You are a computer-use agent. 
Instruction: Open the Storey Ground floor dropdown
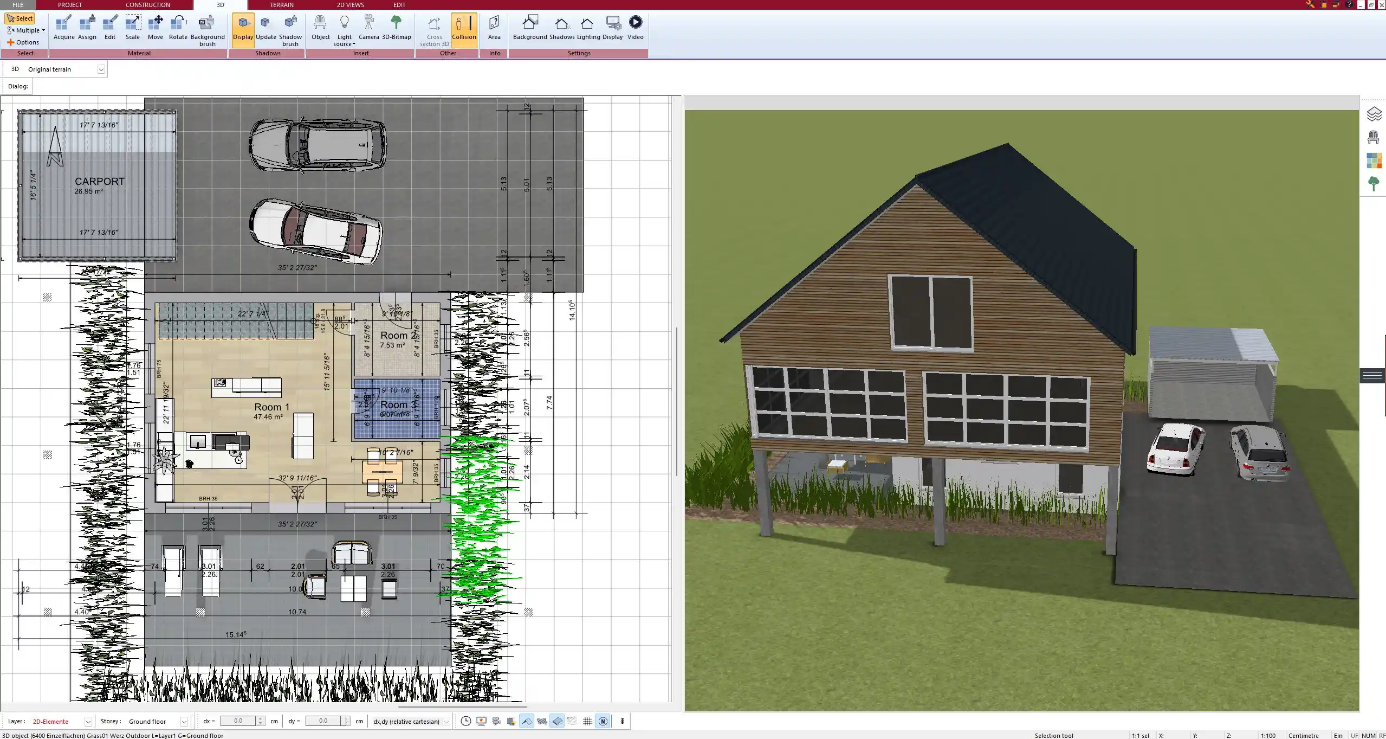click(x=183, y=721)
